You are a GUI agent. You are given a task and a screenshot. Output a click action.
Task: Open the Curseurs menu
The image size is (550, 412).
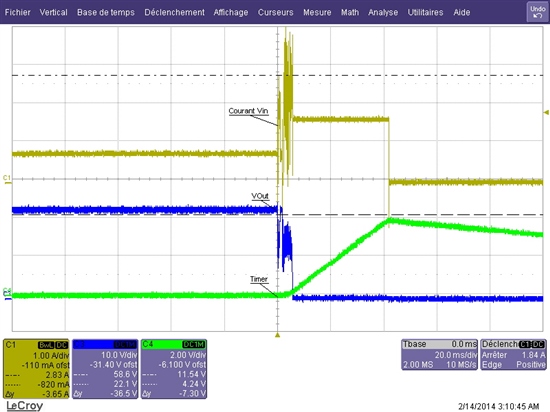tap(275, 12)
